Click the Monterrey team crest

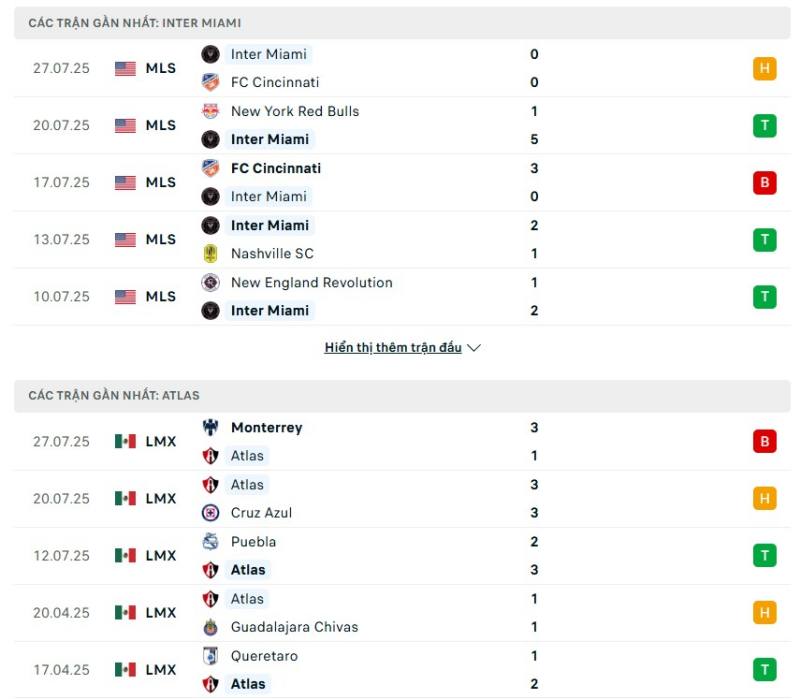coord(210,428)
